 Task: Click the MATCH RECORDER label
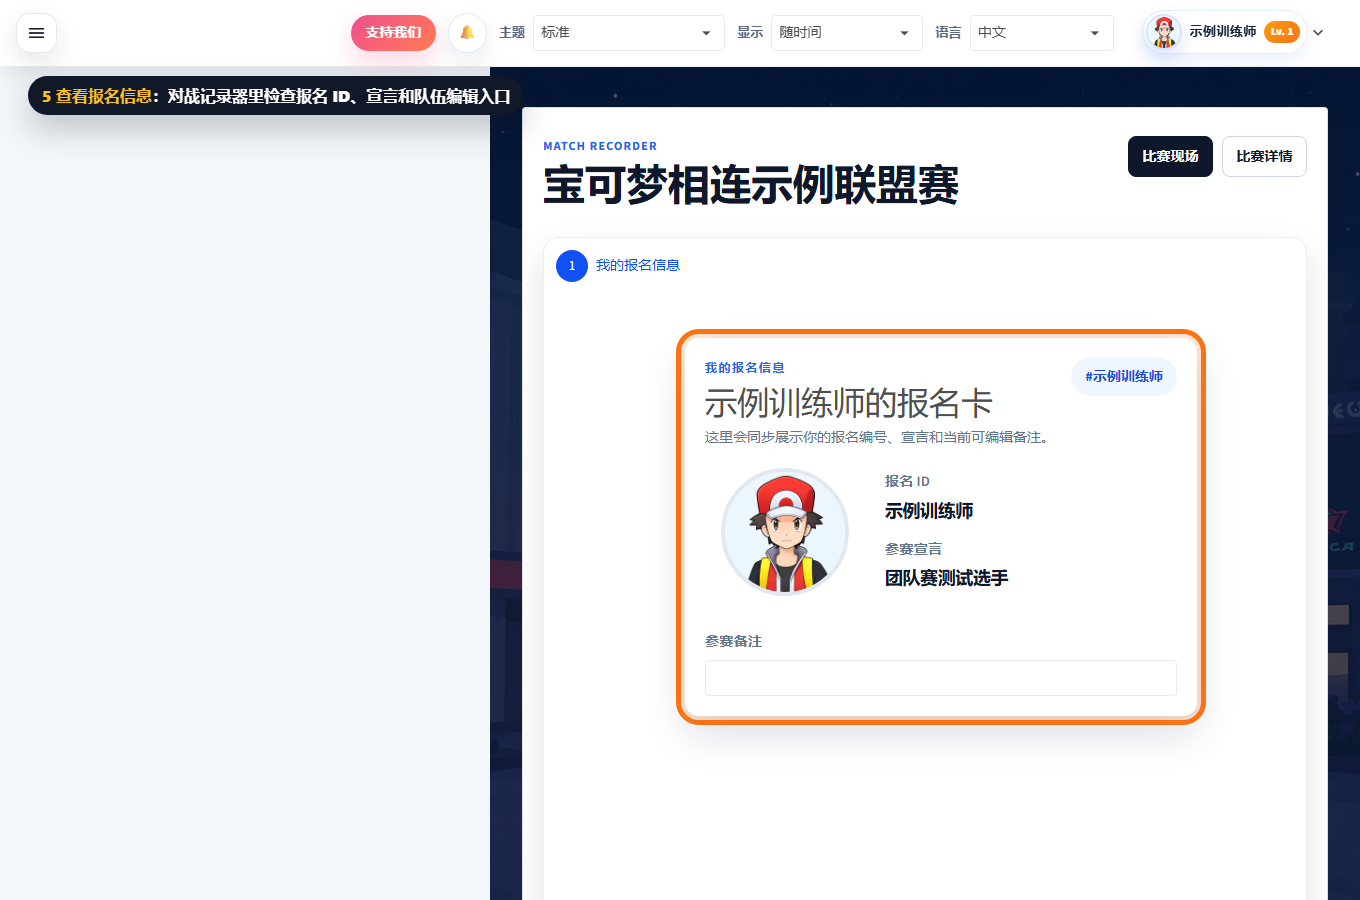(x=600, y=146)
